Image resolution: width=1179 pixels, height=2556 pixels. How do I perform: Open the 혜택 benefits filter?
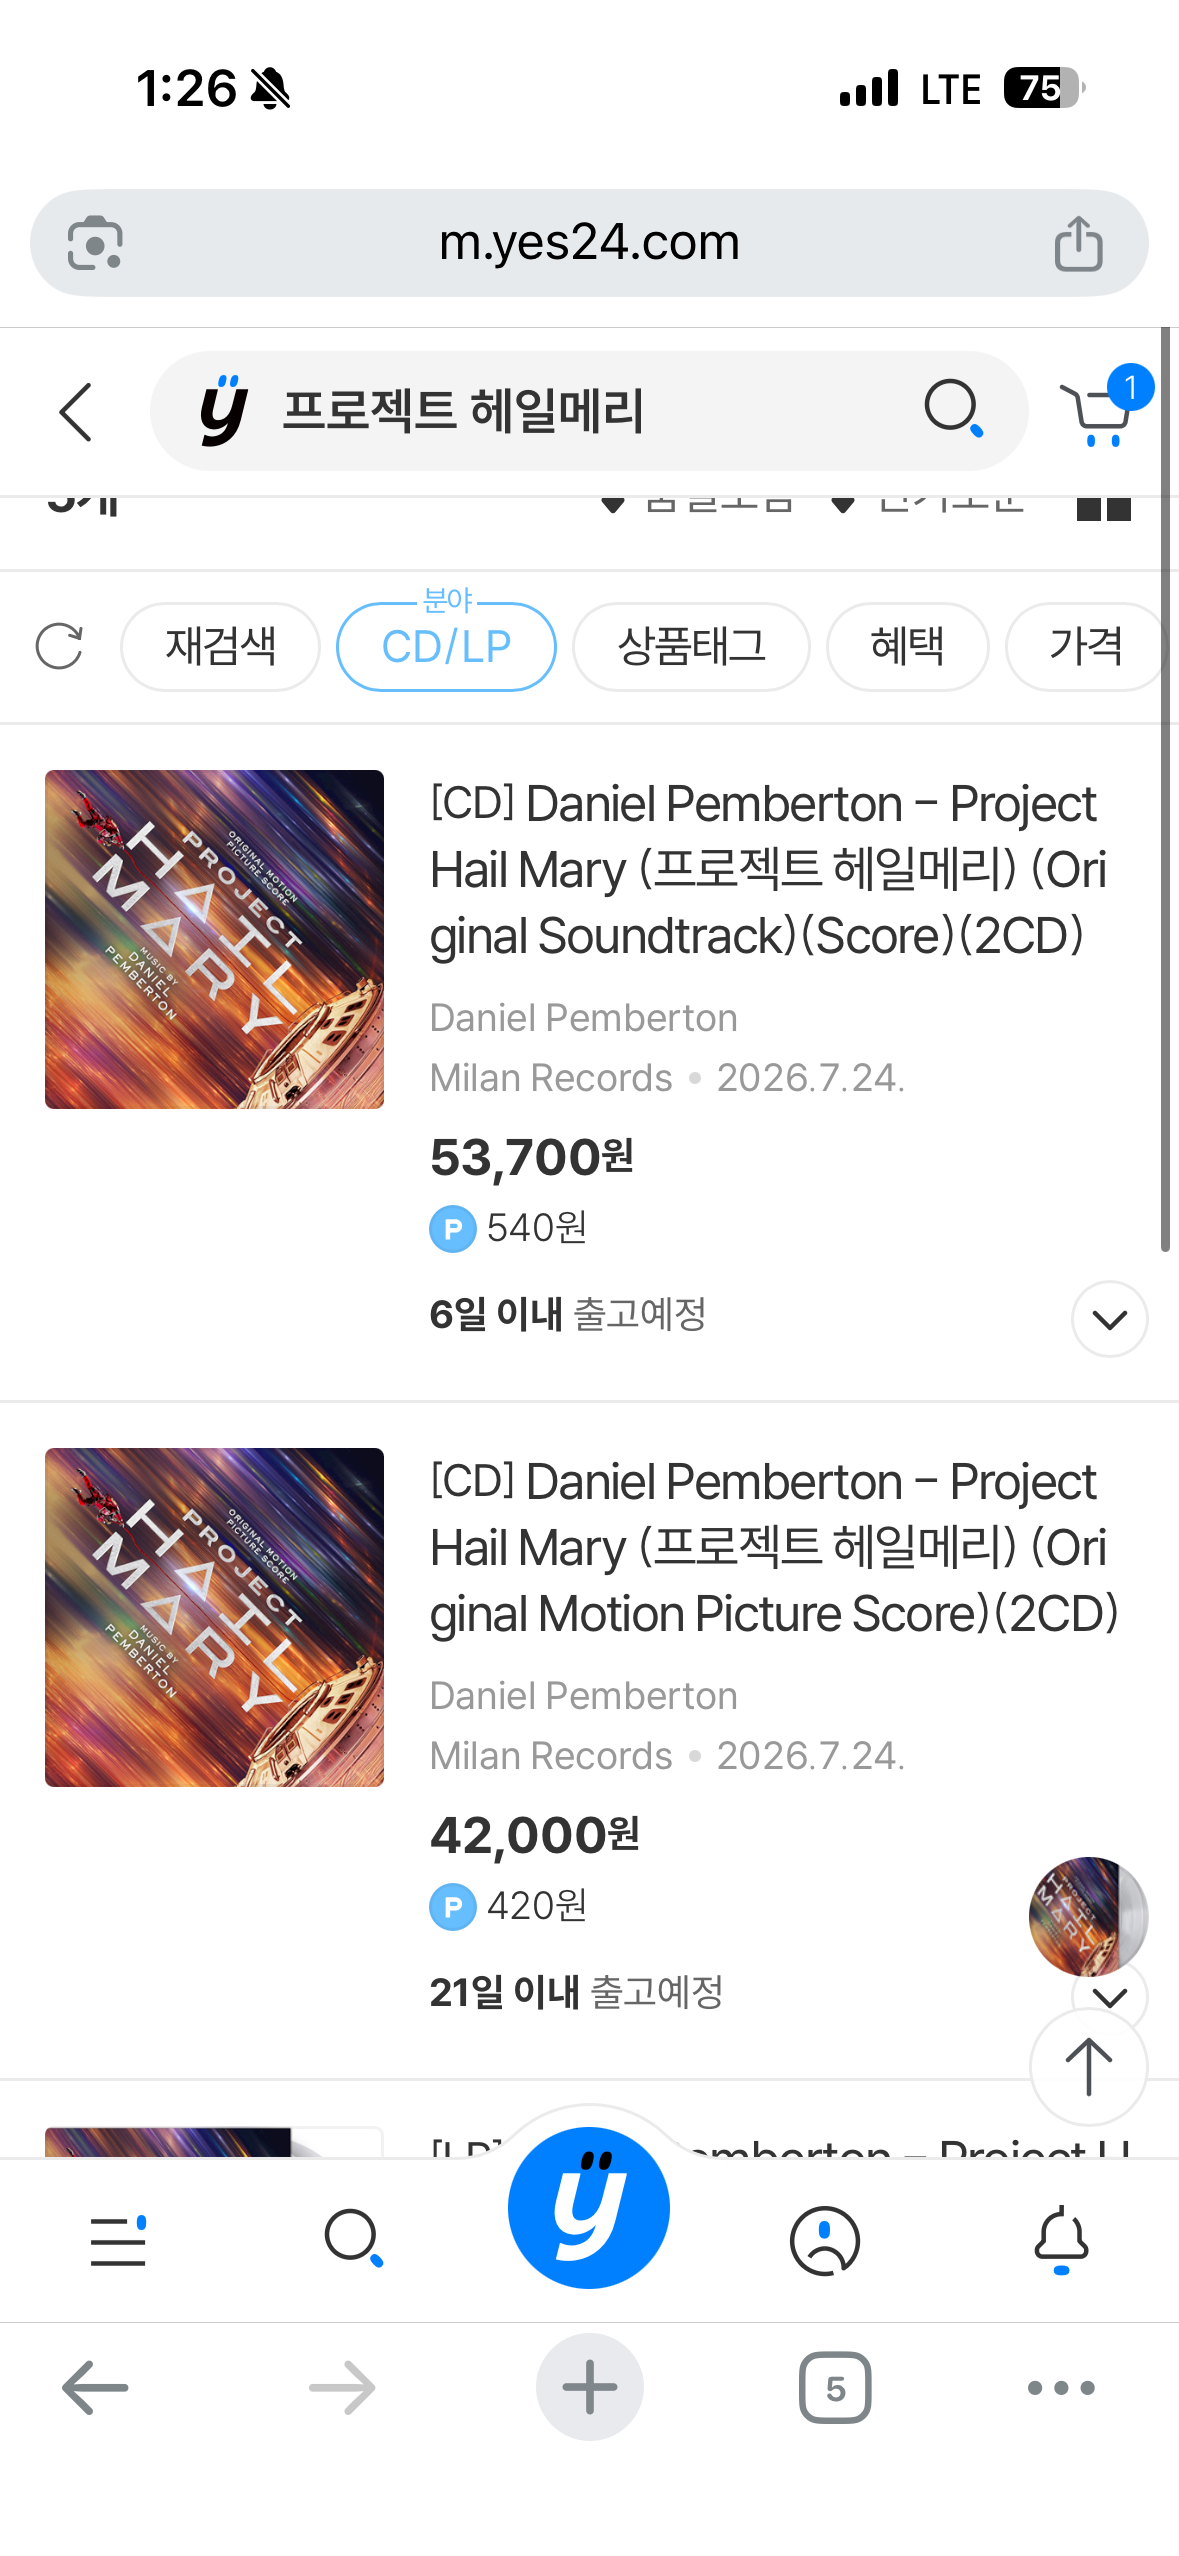907,647
